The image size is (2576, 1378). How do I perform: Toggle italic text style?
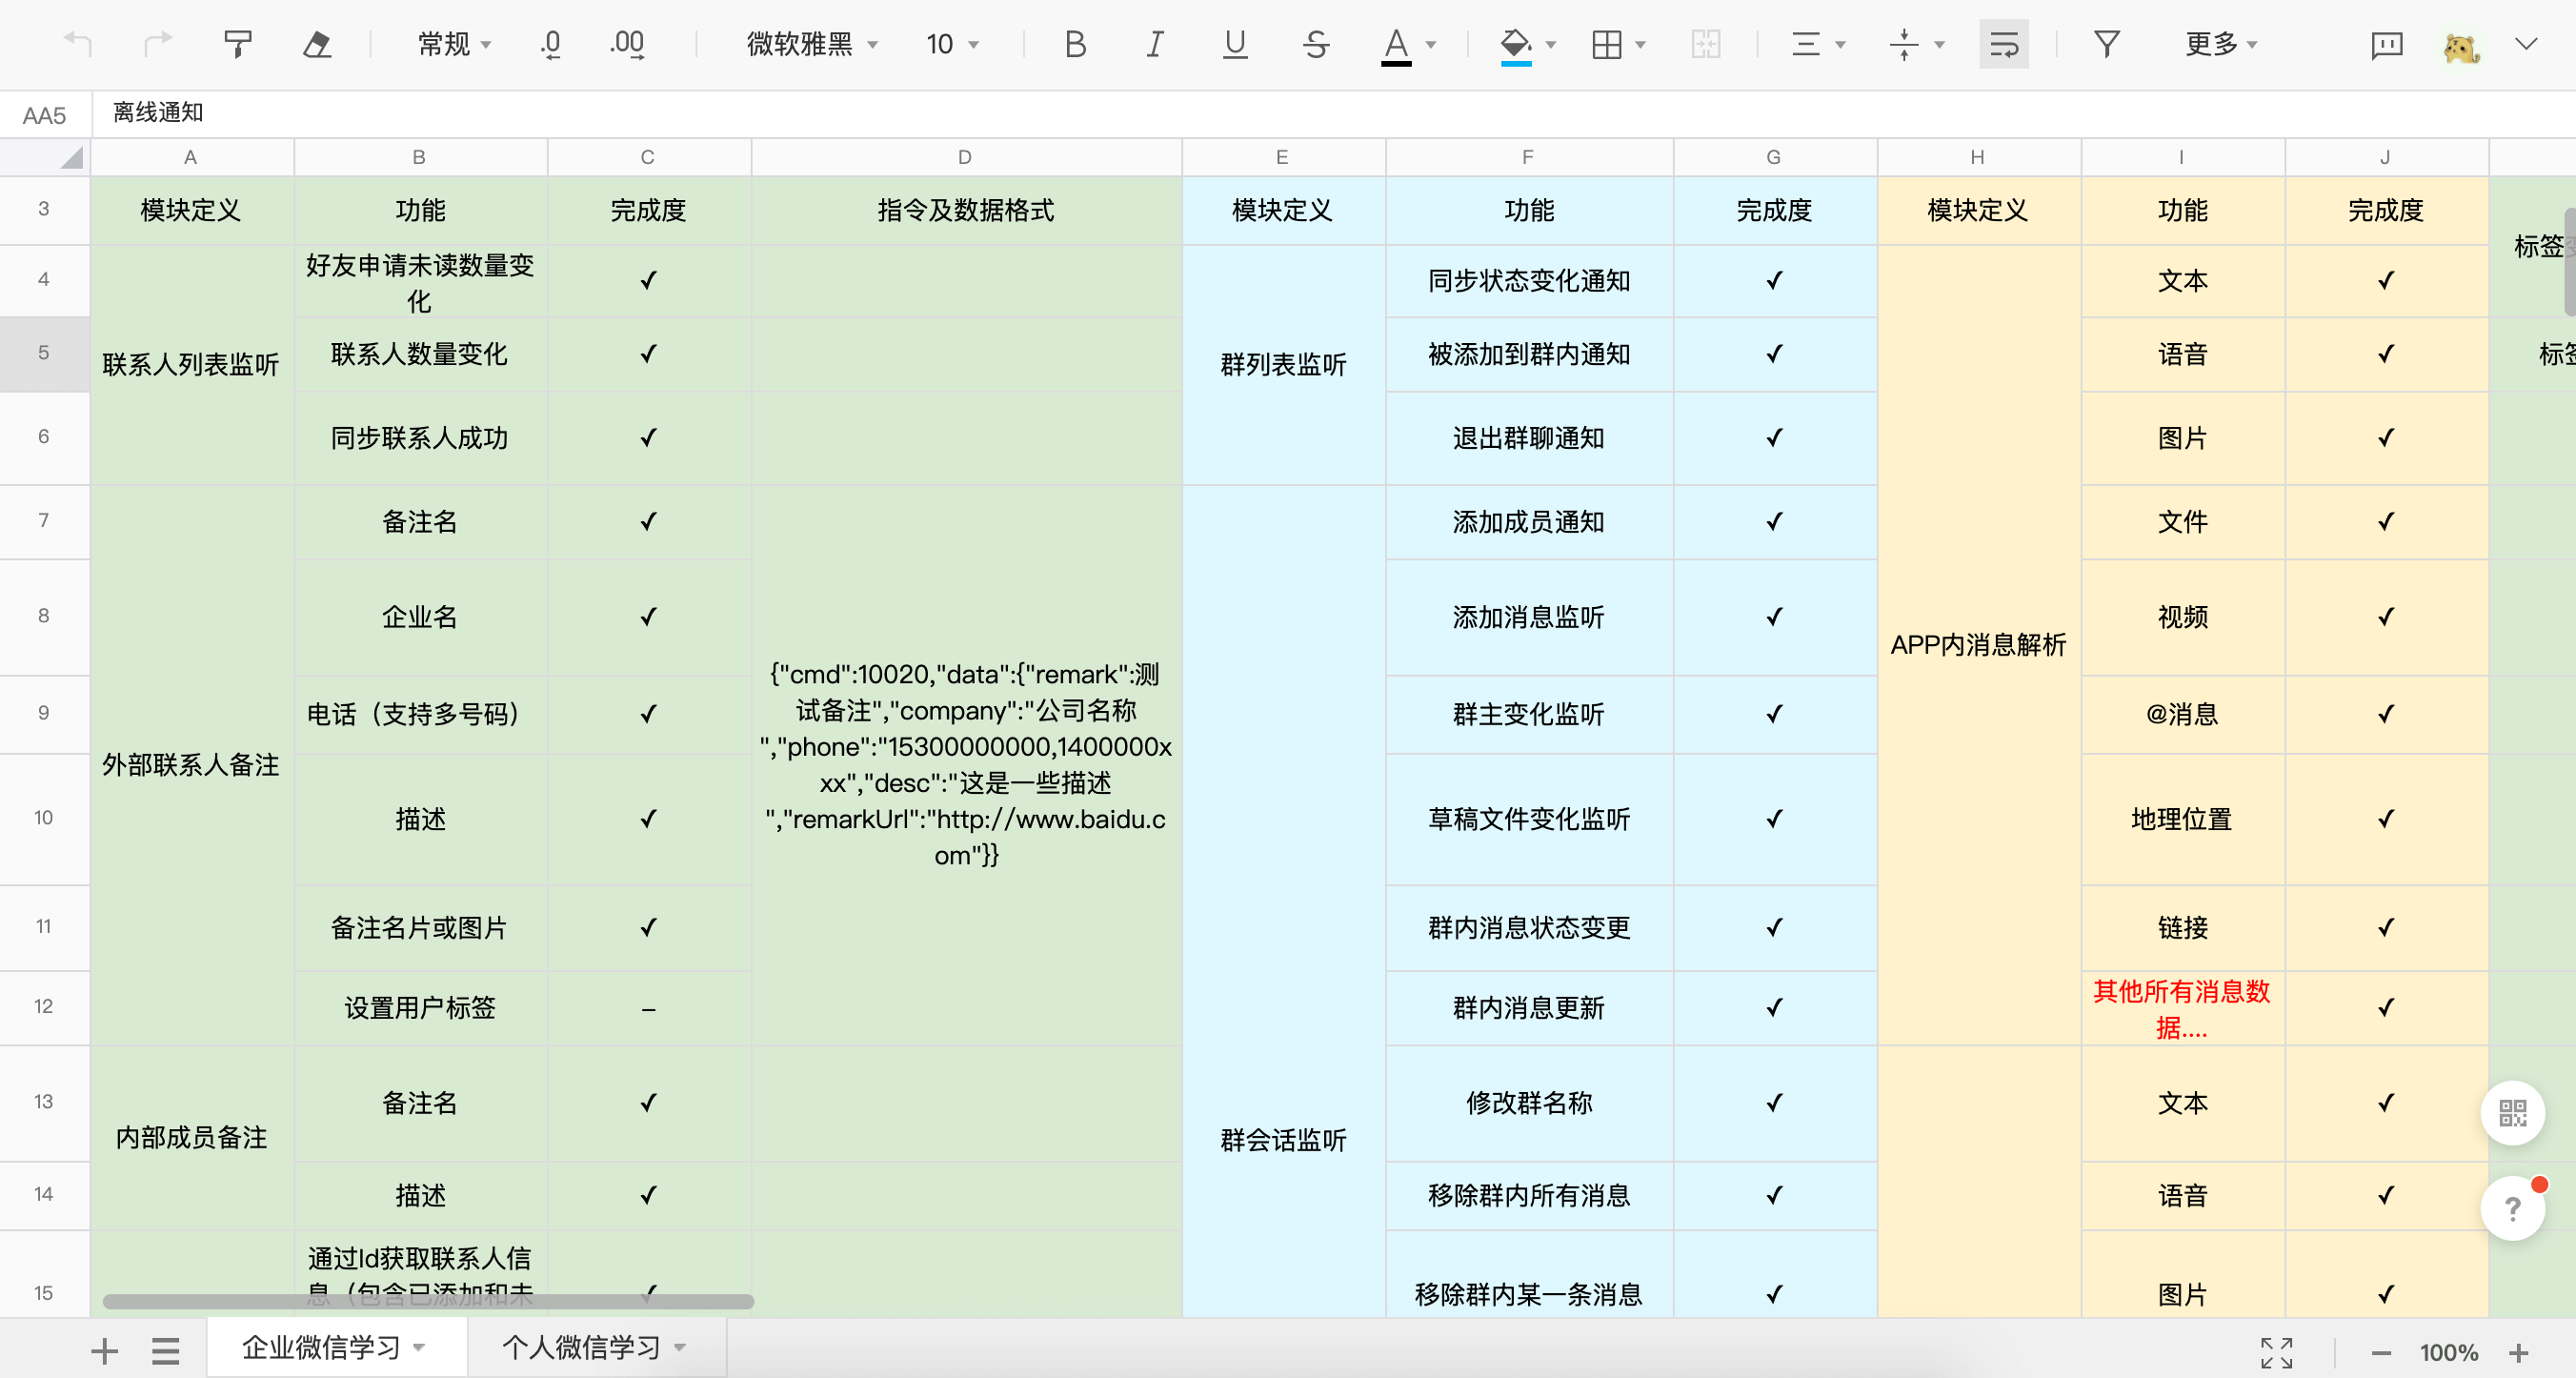pyautogui.click(x=1155, y=44)
